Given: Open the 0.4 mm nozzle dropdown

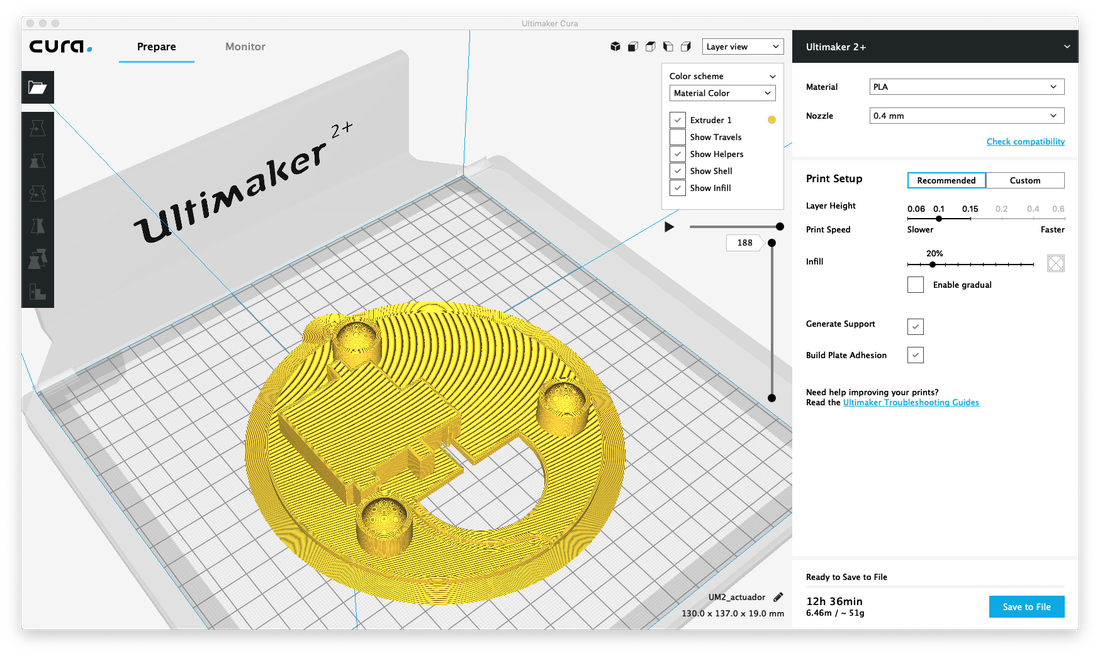Looking at the screenshot, I should (967, 116).
